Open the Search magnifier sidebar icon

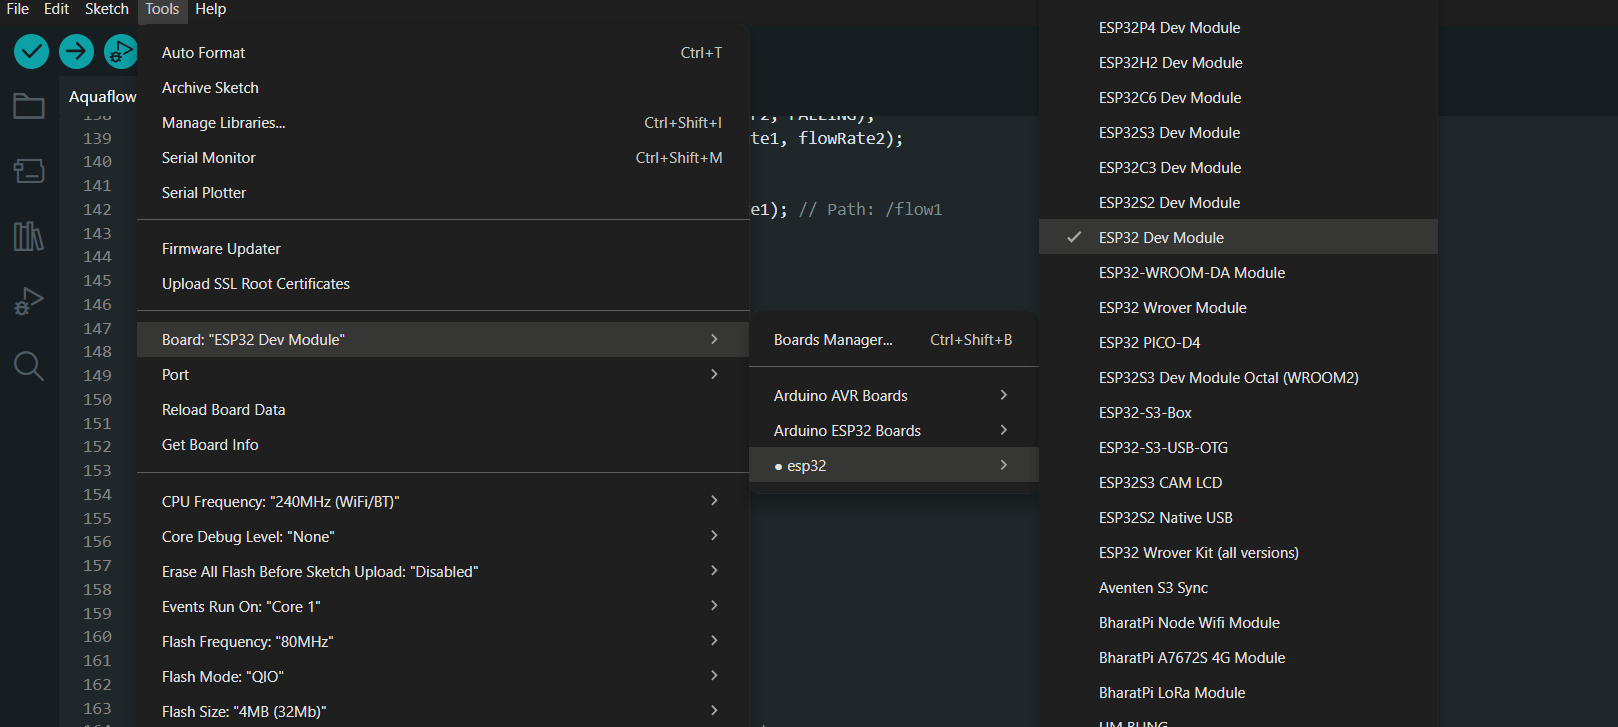click(28, 366)
